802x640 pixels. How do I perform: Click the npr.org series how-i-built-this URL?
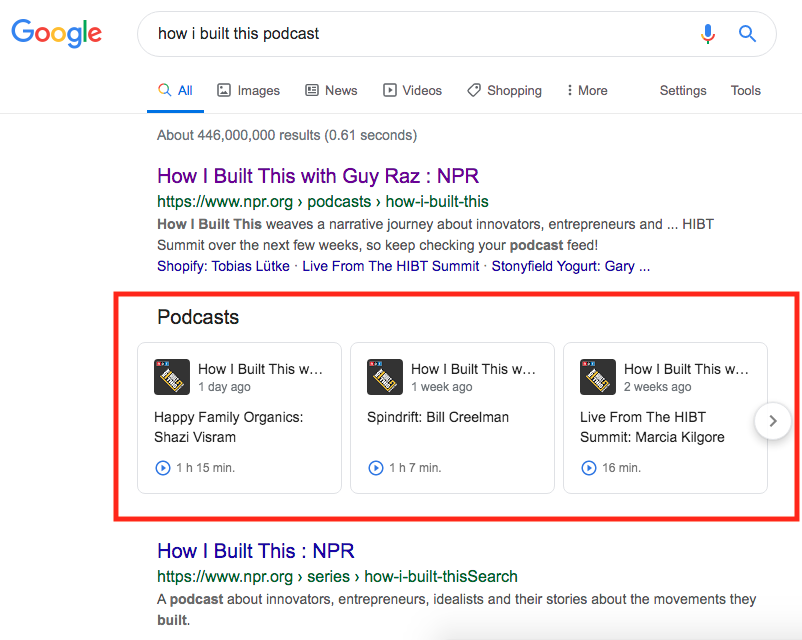pyautogui.click(x=337, y=577)
